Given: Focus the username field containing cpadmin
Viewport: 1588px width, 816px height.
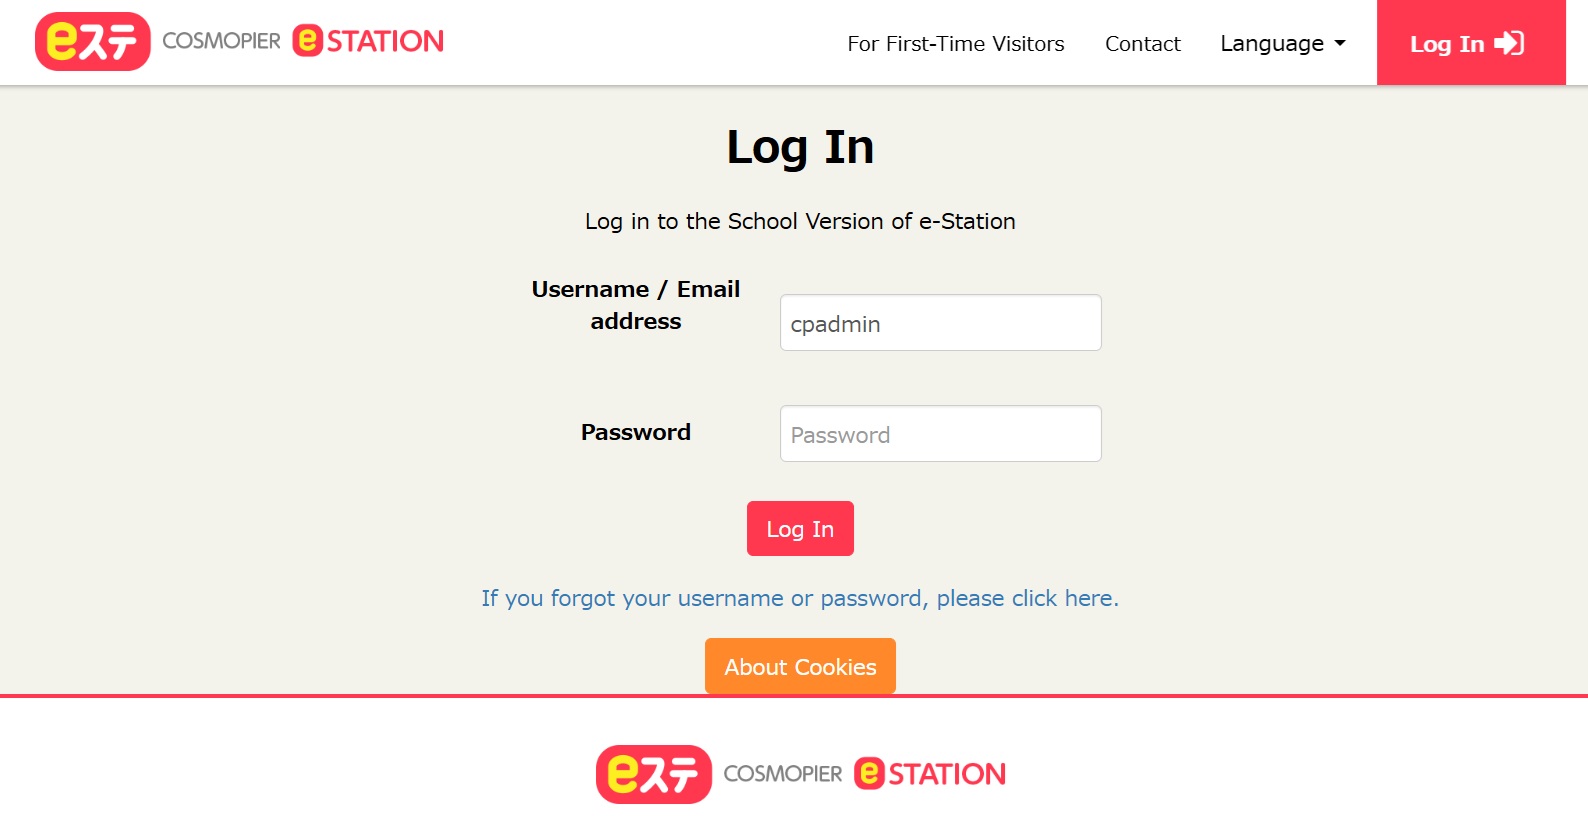Looking at the screenshot, I should click(940, 323).
